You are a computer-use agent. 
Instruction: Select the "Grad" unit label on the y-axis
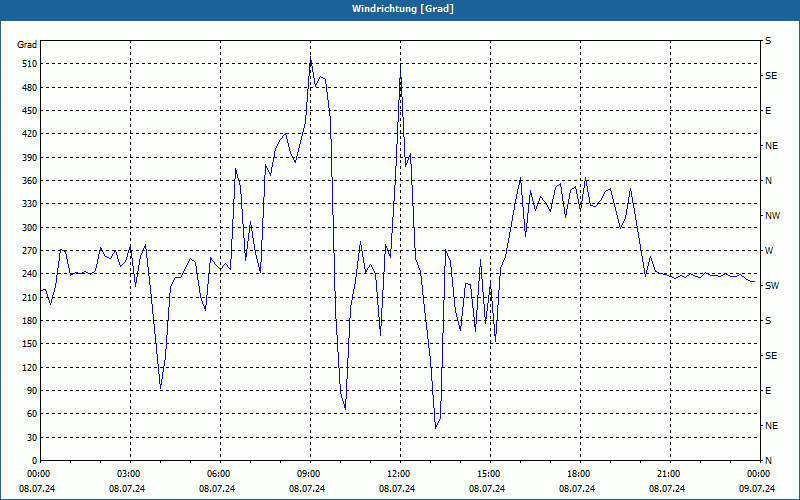(27, 45)
